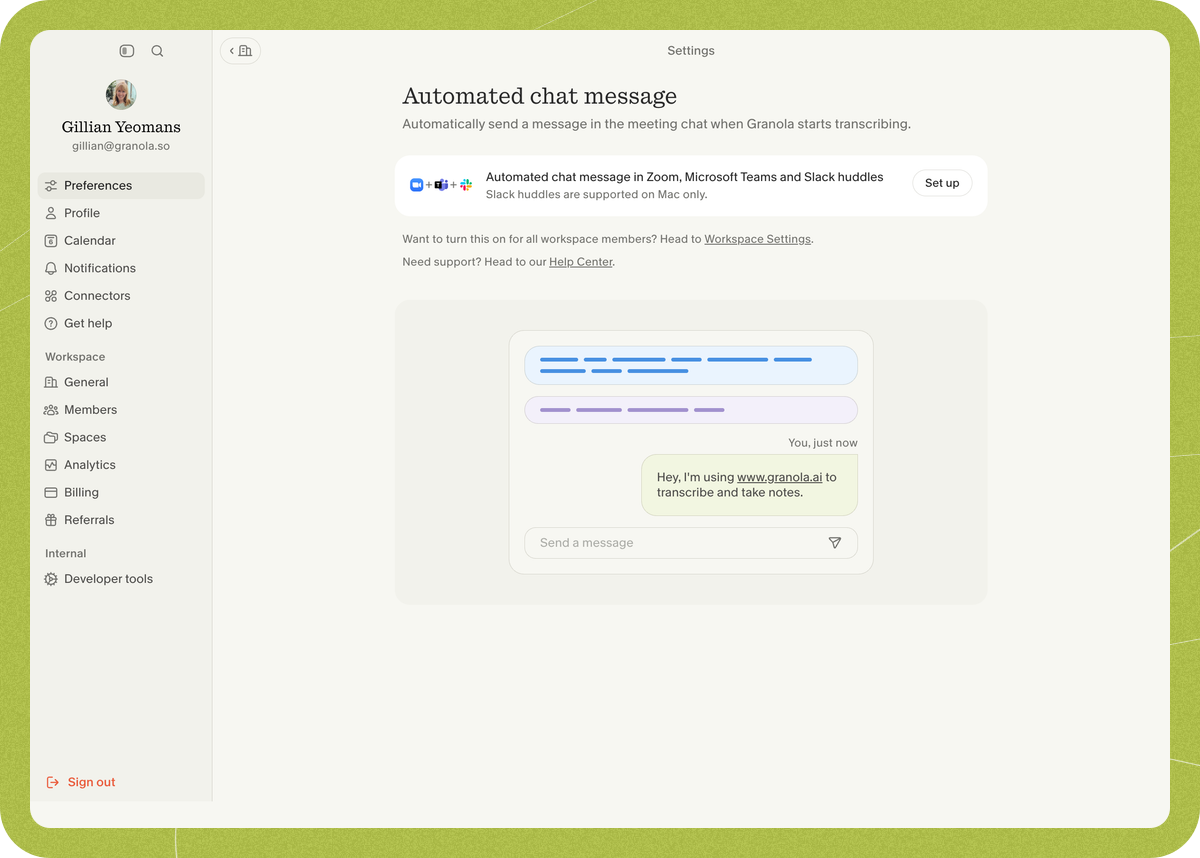Click the Connectors icon

(51, 296)
